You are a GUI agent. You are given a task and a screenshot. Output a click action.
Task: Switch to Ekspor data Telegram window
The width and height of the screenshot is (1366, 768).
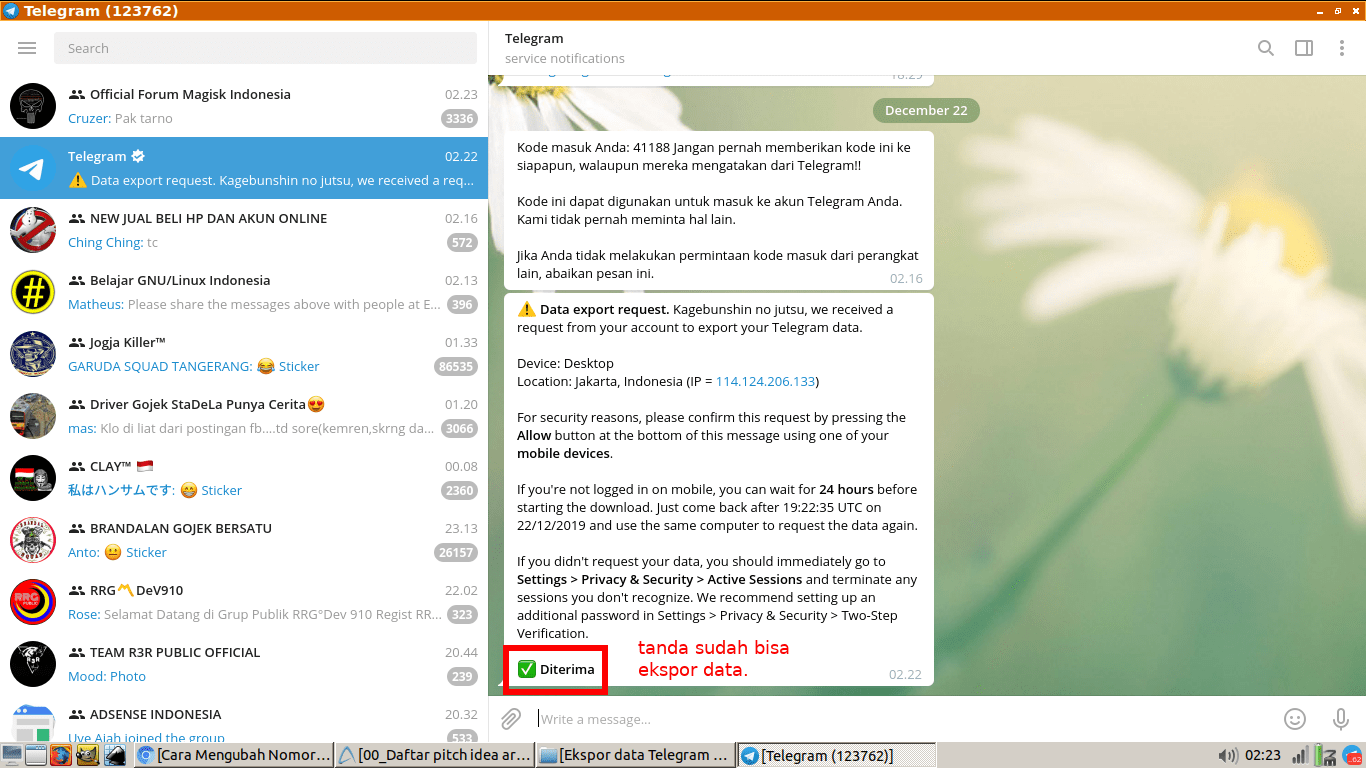pyautogui.click(x=636, y=755)
